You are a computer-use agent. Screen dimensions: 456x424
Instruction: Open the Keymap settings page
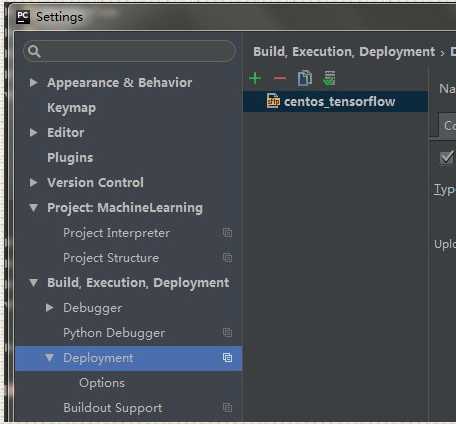(71, 108)
